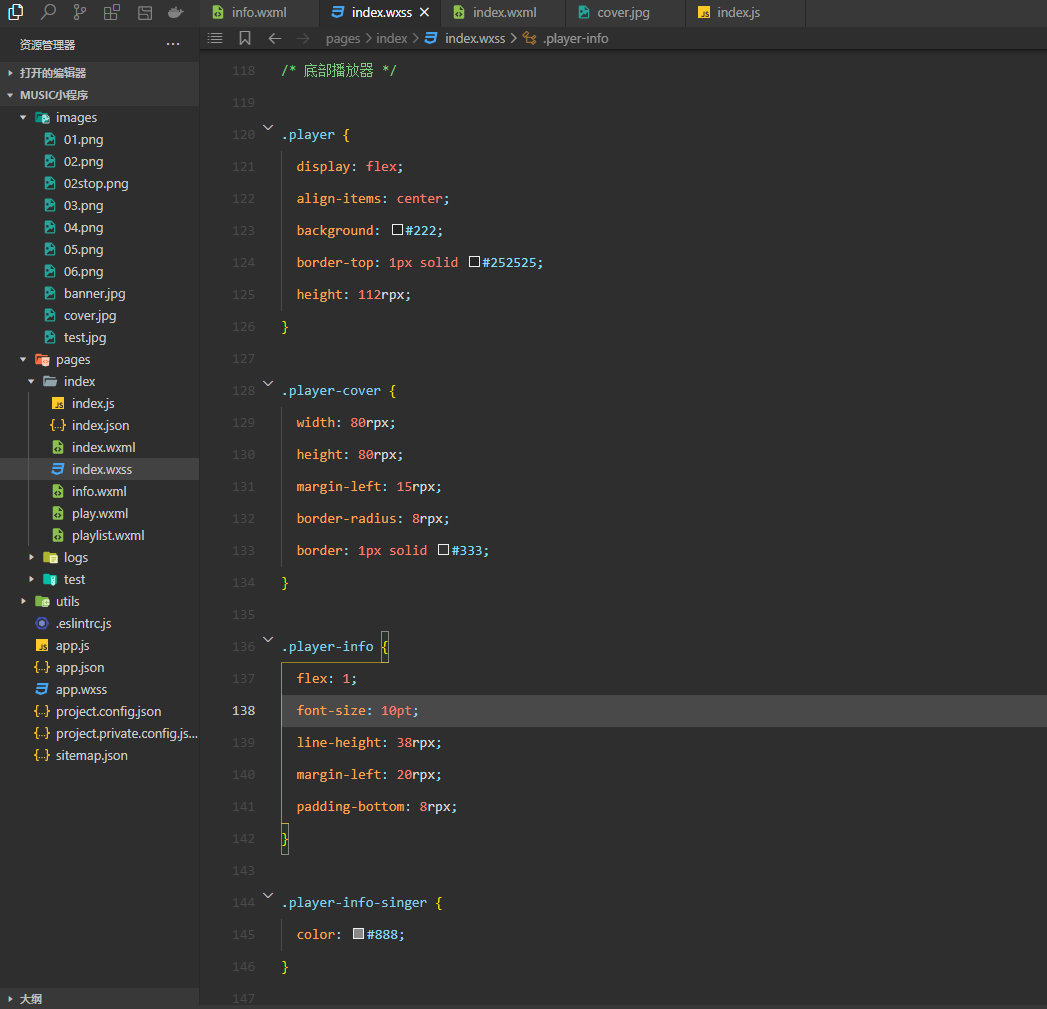Click the pages breadcrumb segment

342,38
